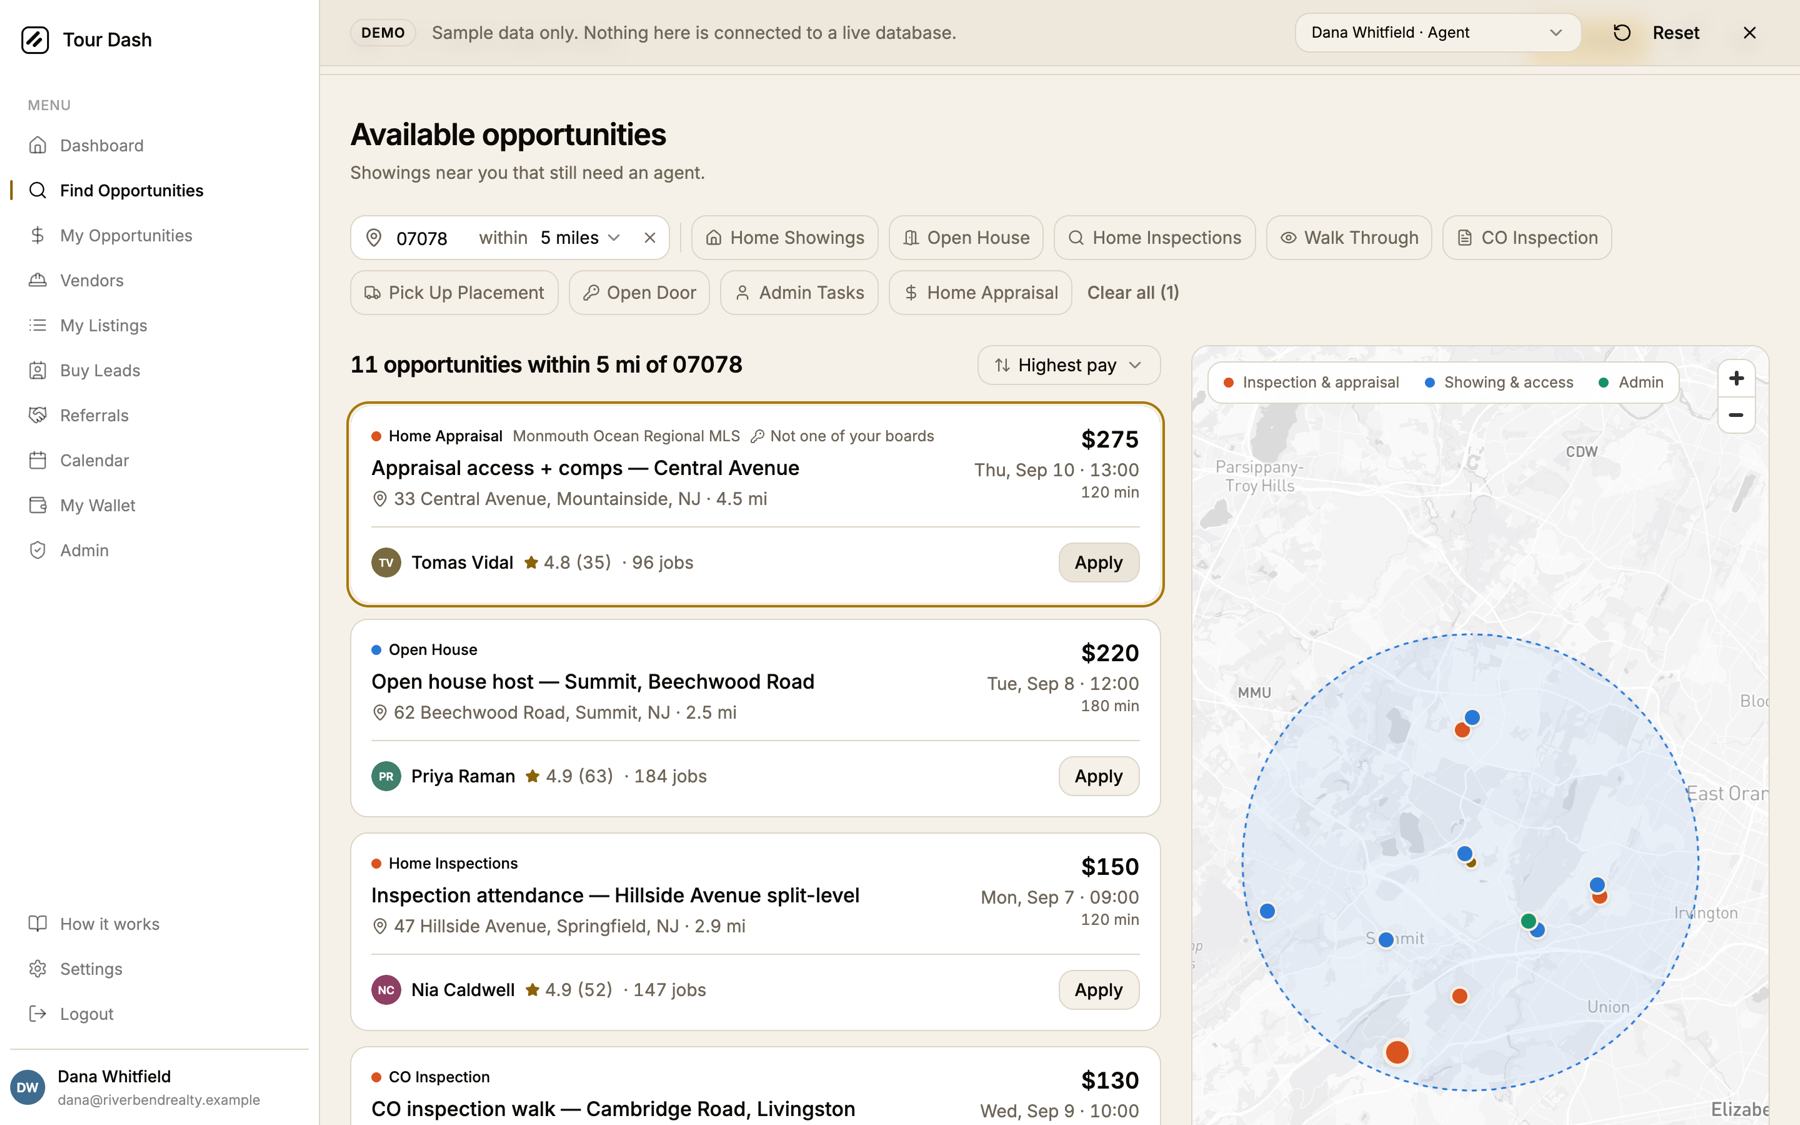Click Clear all (1) filters link
This screenshot has width=1800, height=1125.
(x=1132, y=293)
